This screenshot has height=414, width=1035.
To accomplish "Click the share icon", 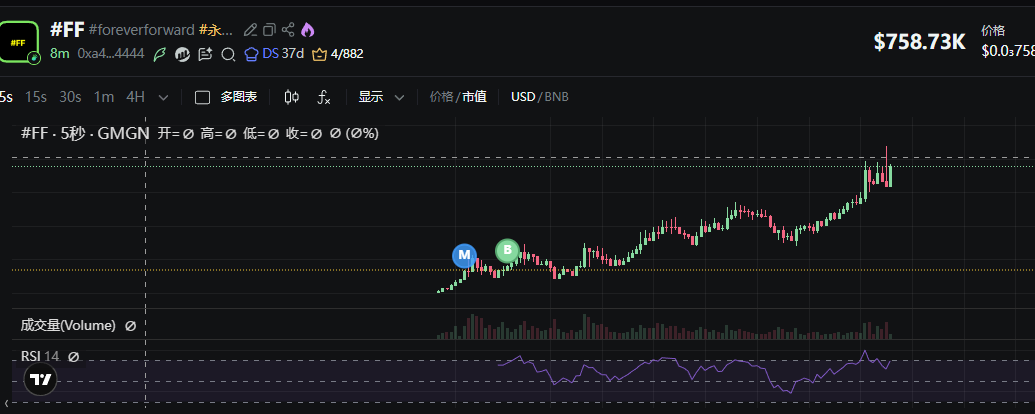I will (x=288, y=29).
